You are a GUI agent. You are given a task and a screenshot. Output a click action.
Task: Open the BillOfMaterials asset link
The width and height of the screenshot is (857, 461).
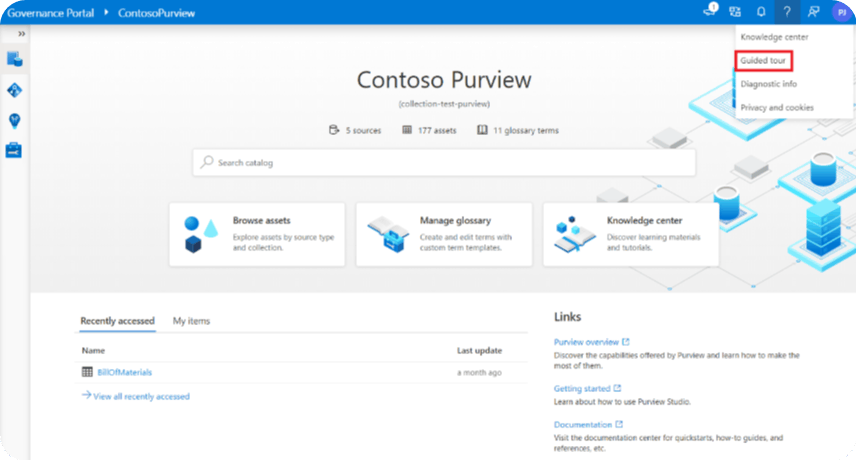pyautogui.click(x=125, y=372)
